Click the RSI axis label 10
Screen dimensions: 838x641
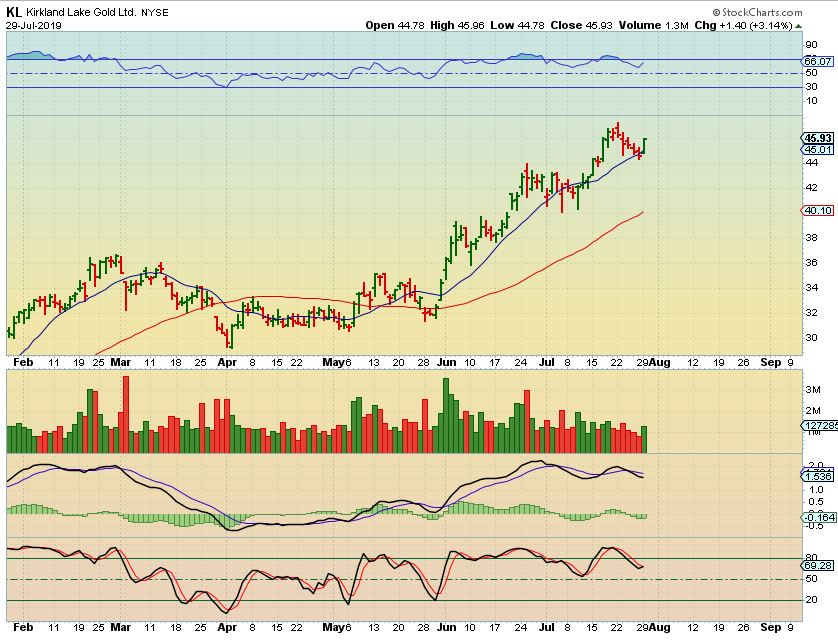pyautogui.click(x=811, y=101)
